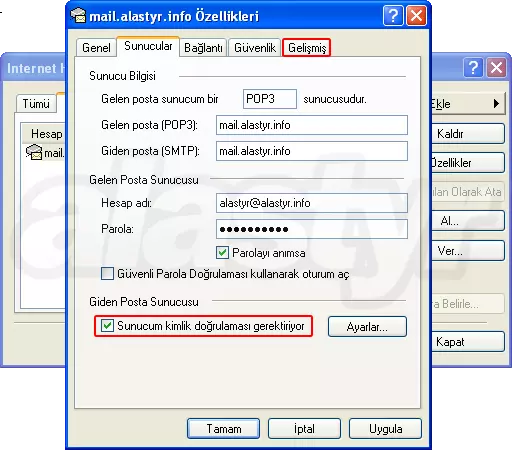The image size is (512, 450).
Task: Click the Özellikler button in the background window
Action: click(468, 163)
